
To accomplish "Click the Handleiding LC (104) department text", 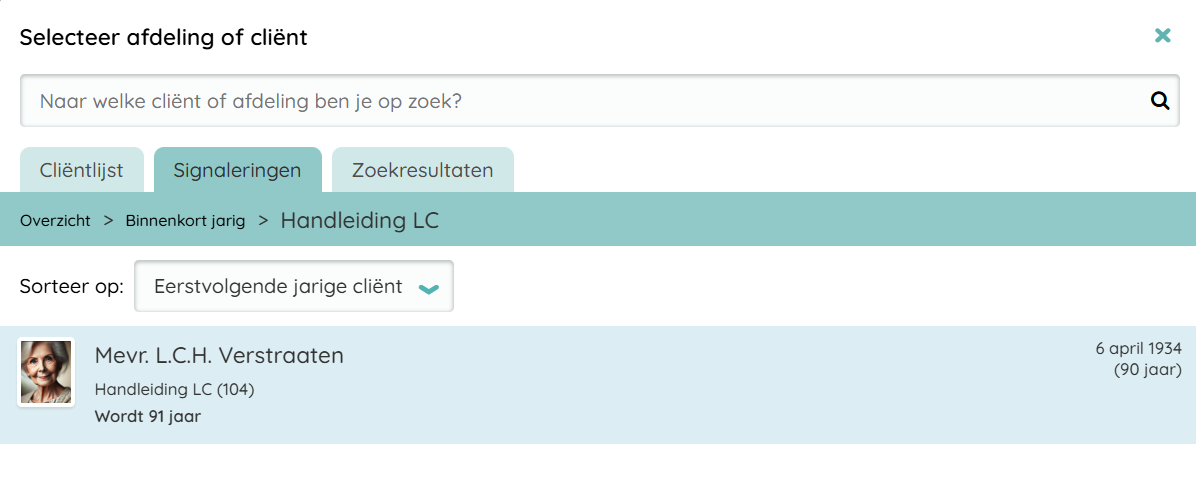I will click(174, 389).
